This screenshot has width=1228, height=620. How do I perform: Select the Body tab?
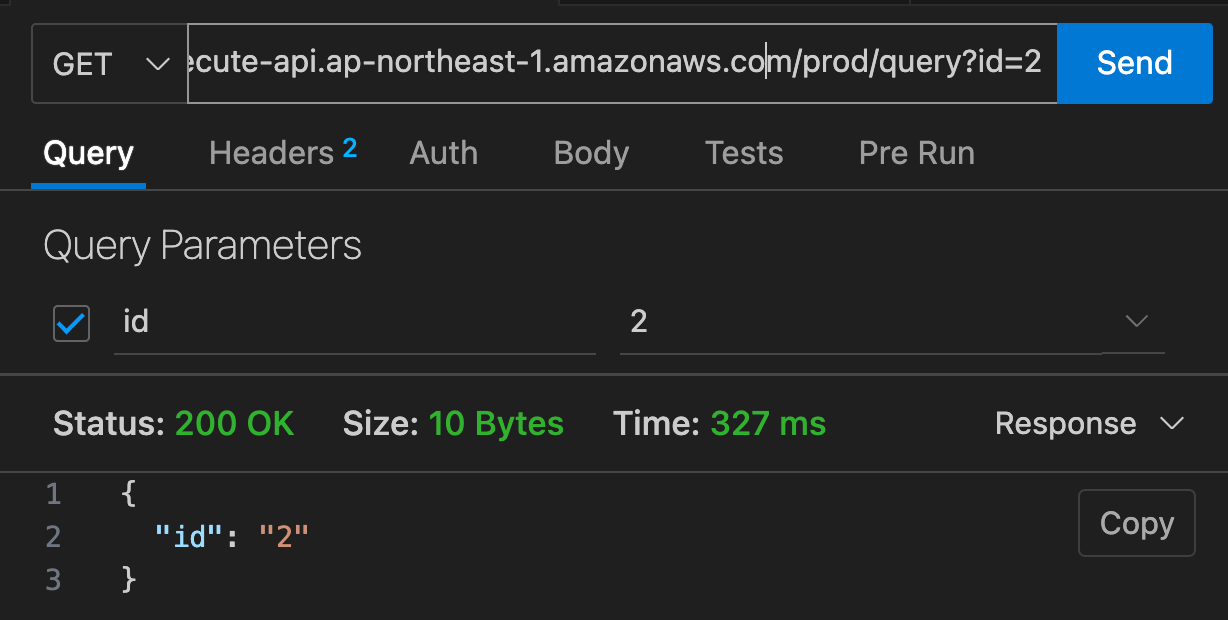pos(591,153)
